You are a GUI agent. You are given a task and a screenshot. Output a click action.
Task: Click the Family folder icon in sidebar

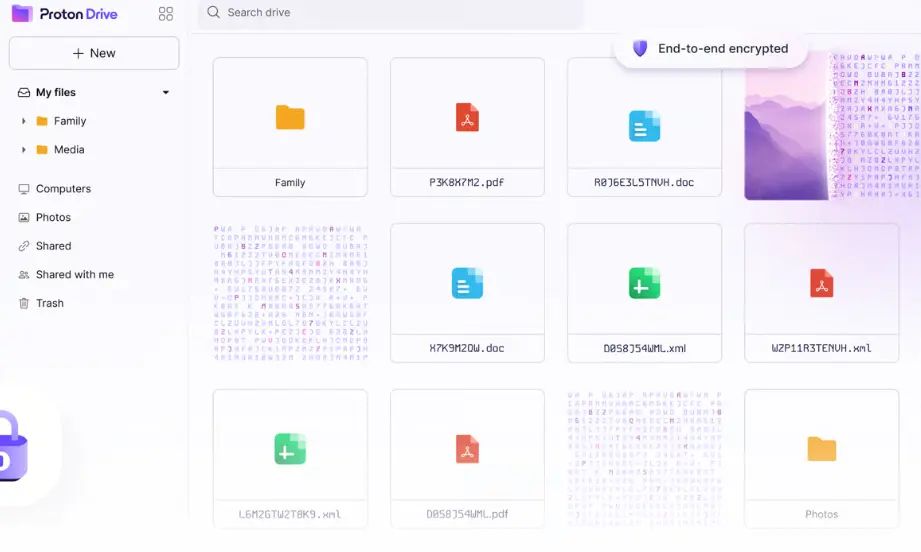pyautogui.click(x=42, y=121)
